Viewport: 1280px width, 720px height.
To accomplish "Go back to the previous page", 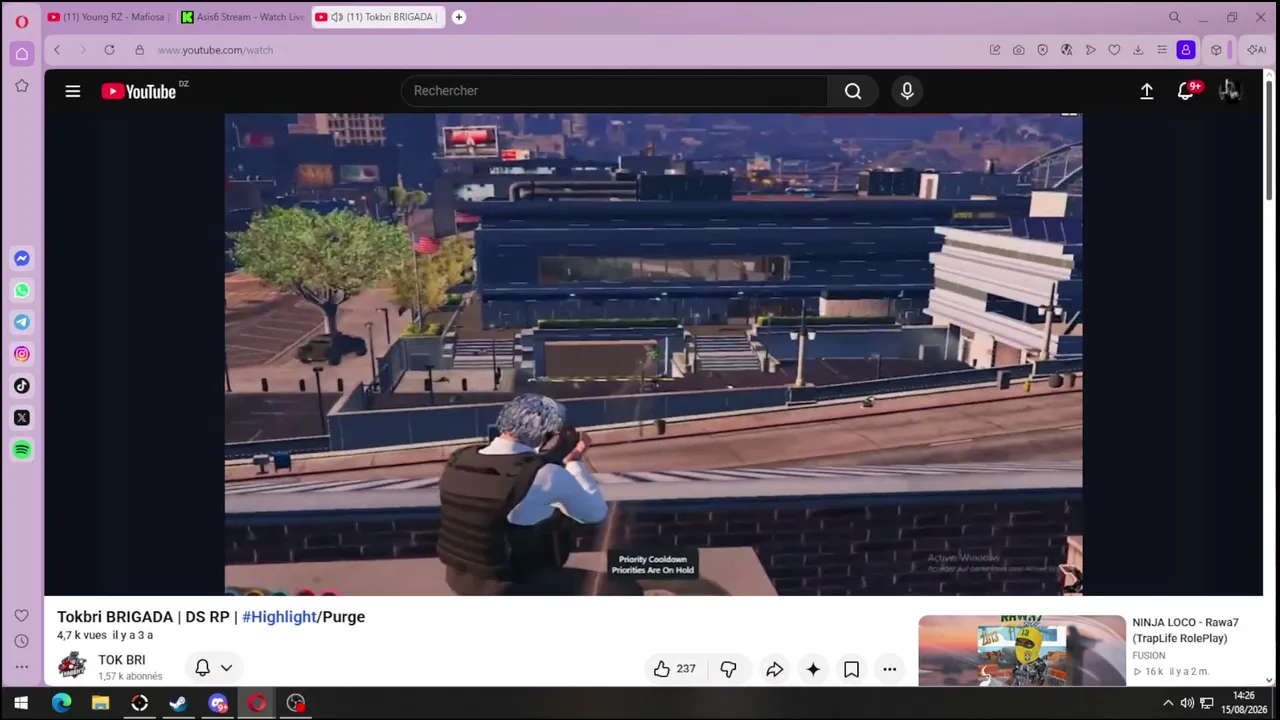I will (57, 50).
